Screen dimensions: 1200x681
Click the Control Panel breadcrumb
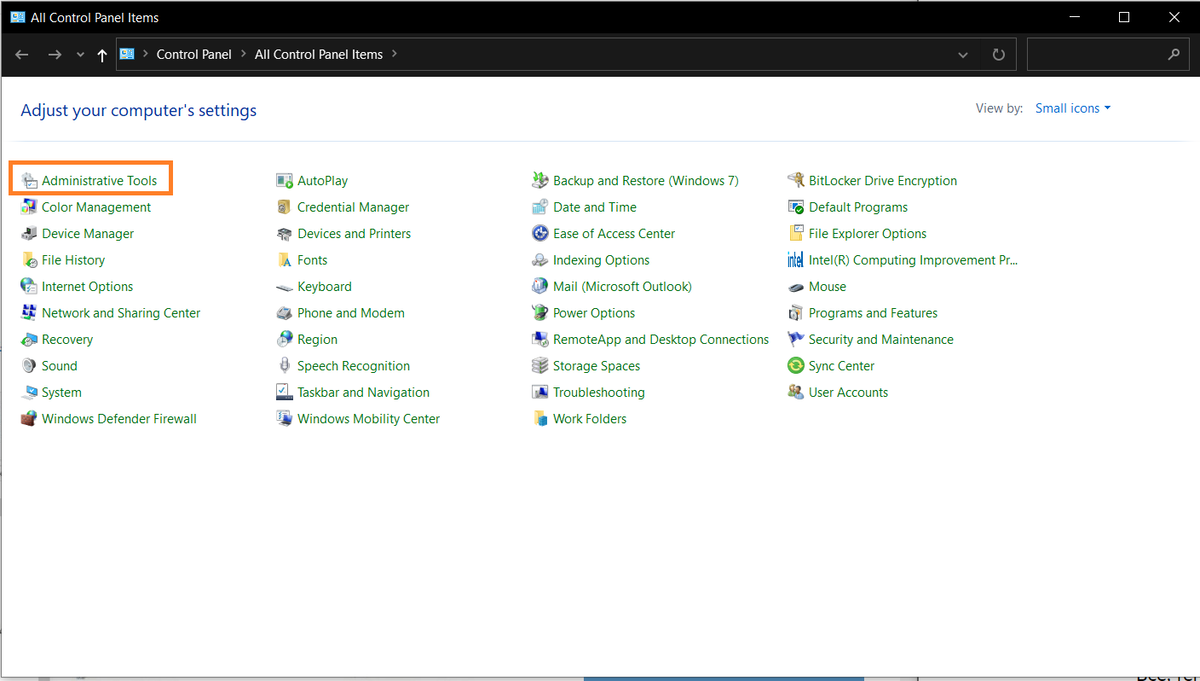(194, 54)
